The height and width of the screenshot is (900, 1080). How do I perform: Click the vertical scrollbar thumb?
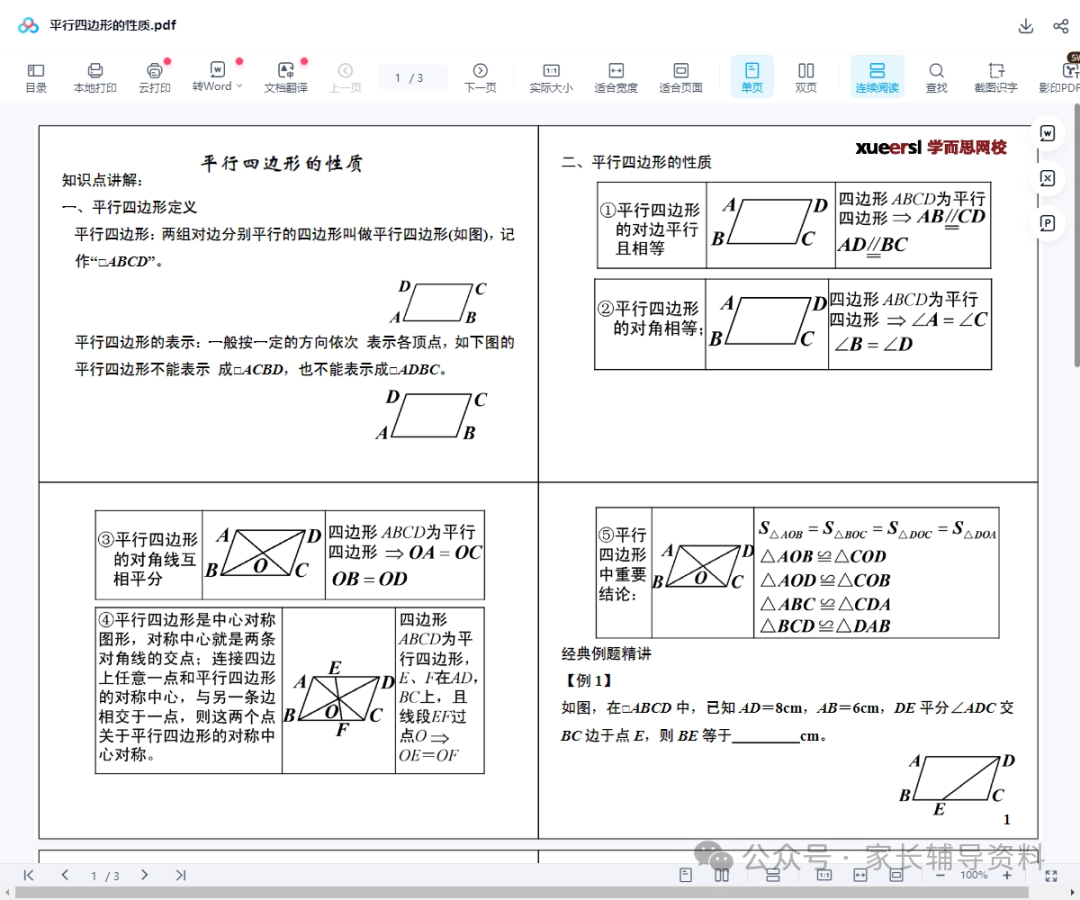[x=1076, y=234]
